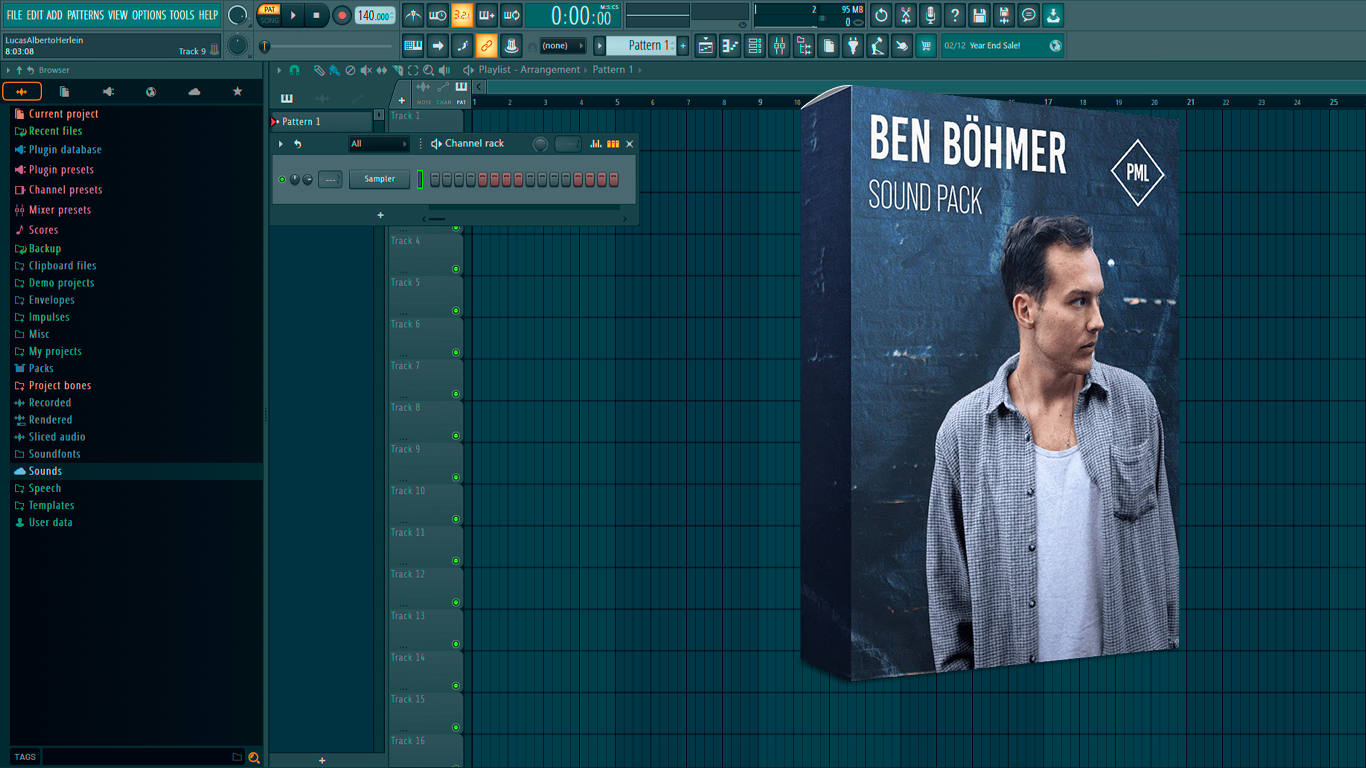1366x768 pixels.
Task: Click the plug icon for plugin picker
Action: click(x=853, y=46)
